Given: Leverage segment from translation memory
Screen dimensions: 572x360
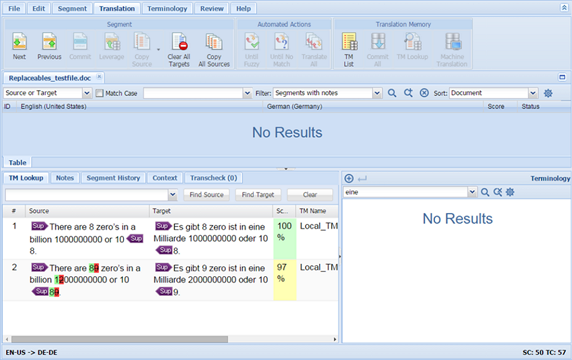Looking at the screenshot, I should 112,46.
